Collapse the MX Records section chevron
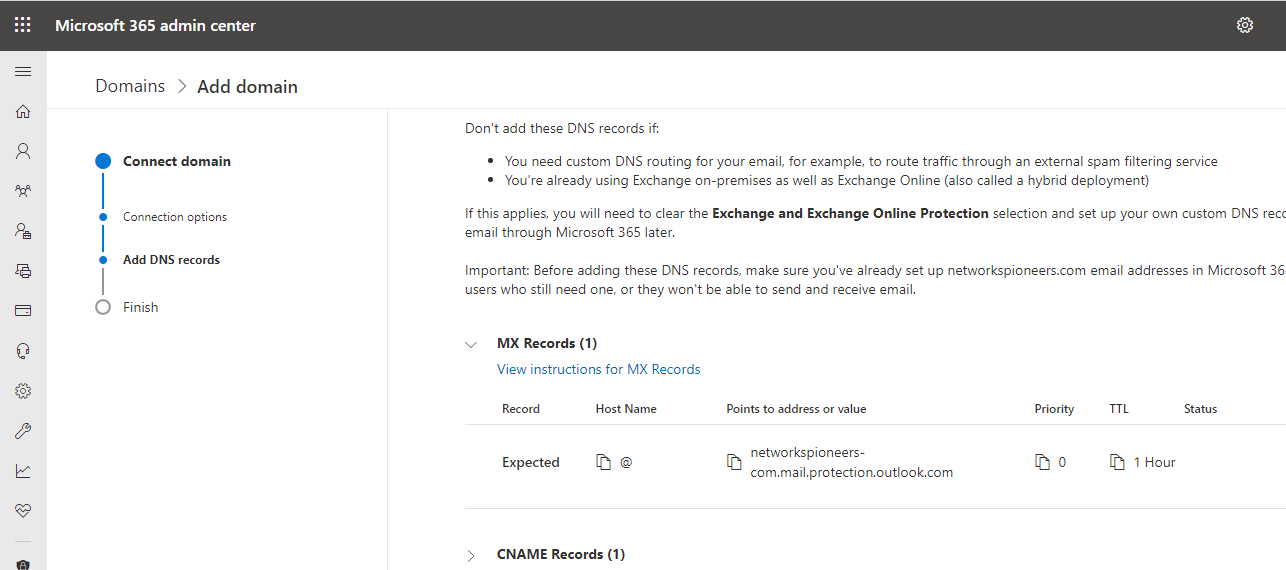1286x570 pixels. coord(471,344)
